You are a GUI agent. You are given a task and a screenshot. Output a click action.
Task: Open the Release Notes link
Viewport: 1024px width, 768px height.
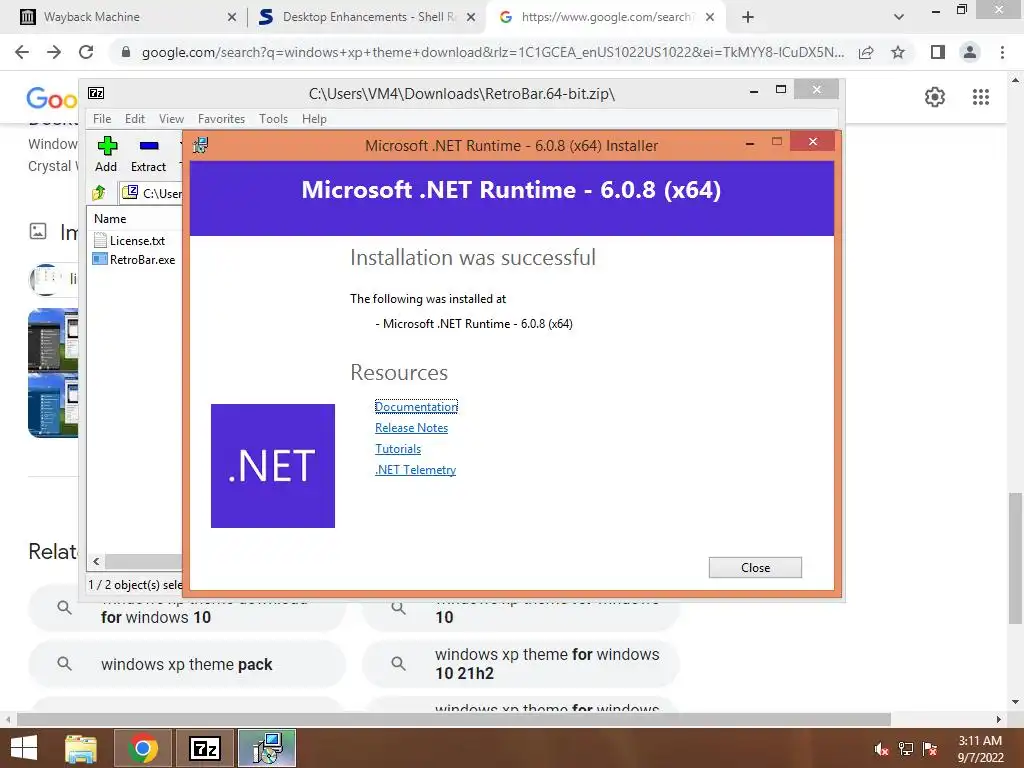click(x=411, y=428)
